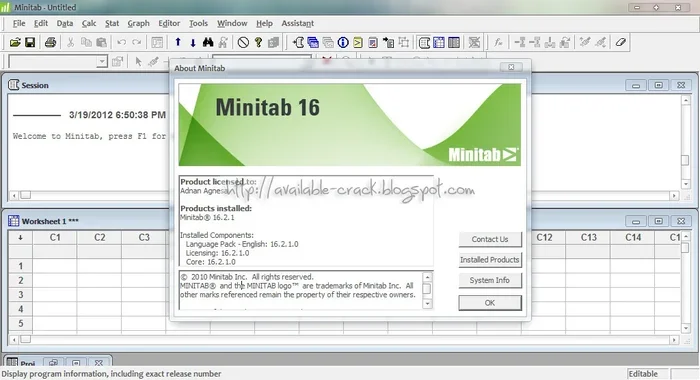Click OK in the About Minitab dialog
Image resolution: width=700 pixels, height=380 pixels.
(490, 303)
